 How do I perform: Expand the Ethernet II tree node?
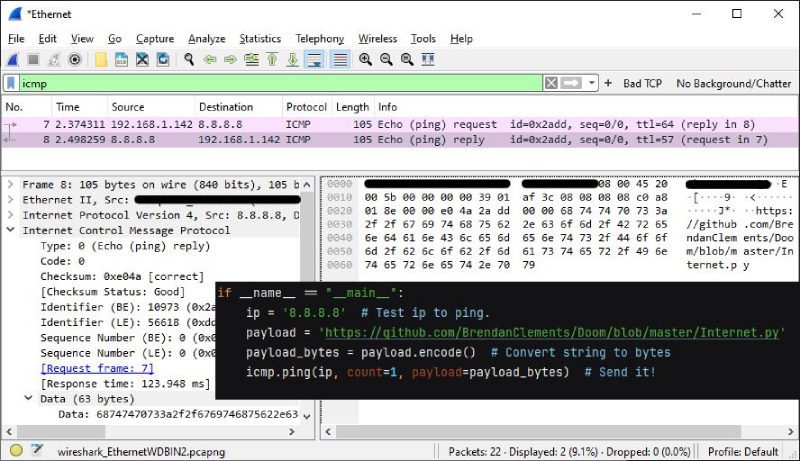(x=10, y=199)
